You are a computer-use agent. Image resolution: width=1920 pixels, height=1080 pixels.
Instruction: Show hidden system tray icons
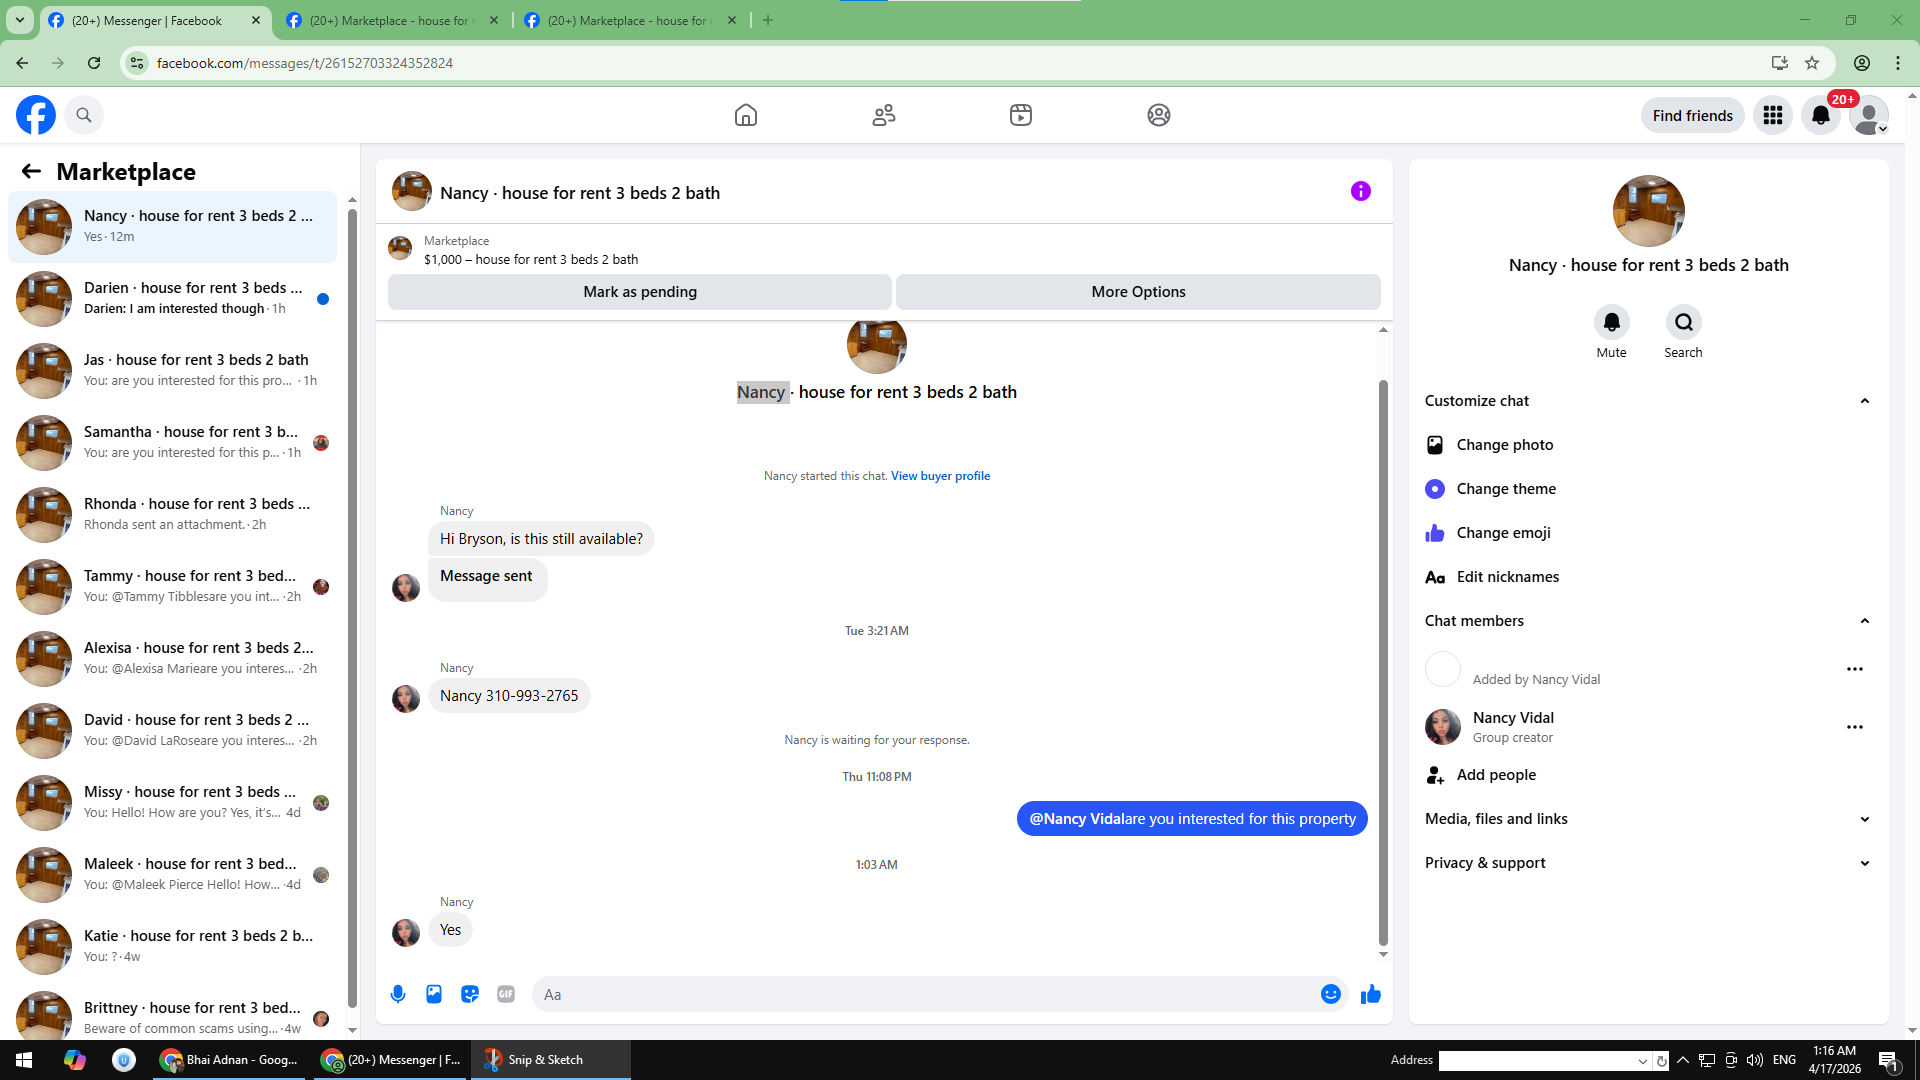[x=1683, y=1060]
